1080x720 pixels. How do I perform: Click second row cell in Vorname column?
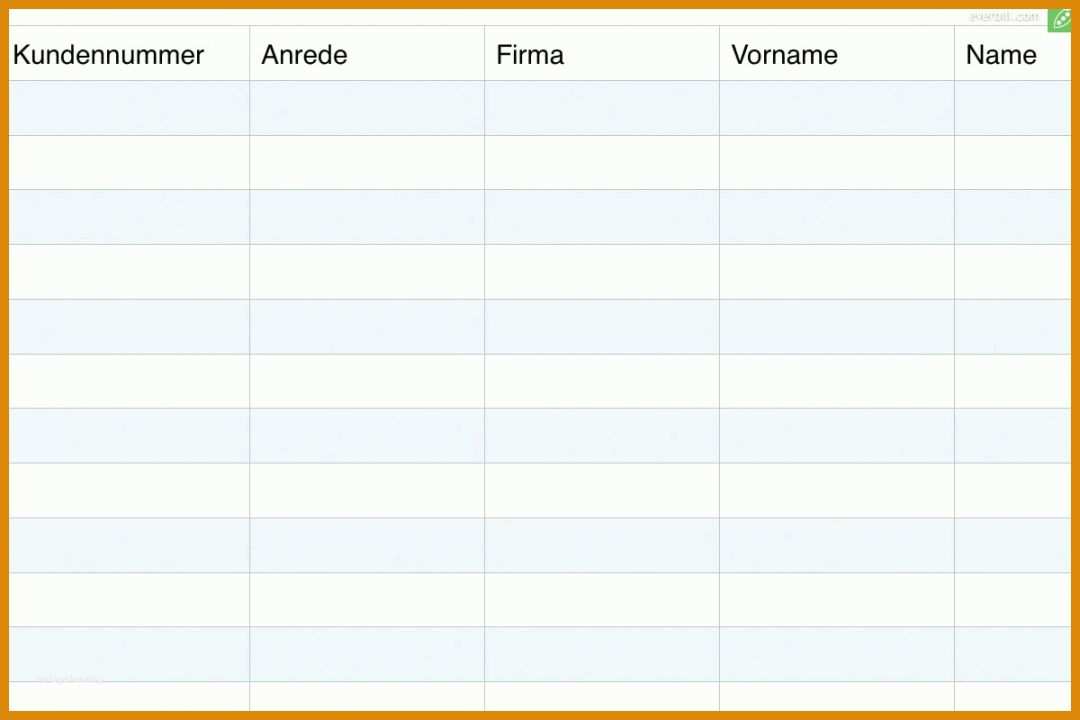click(x=837, y=163)
